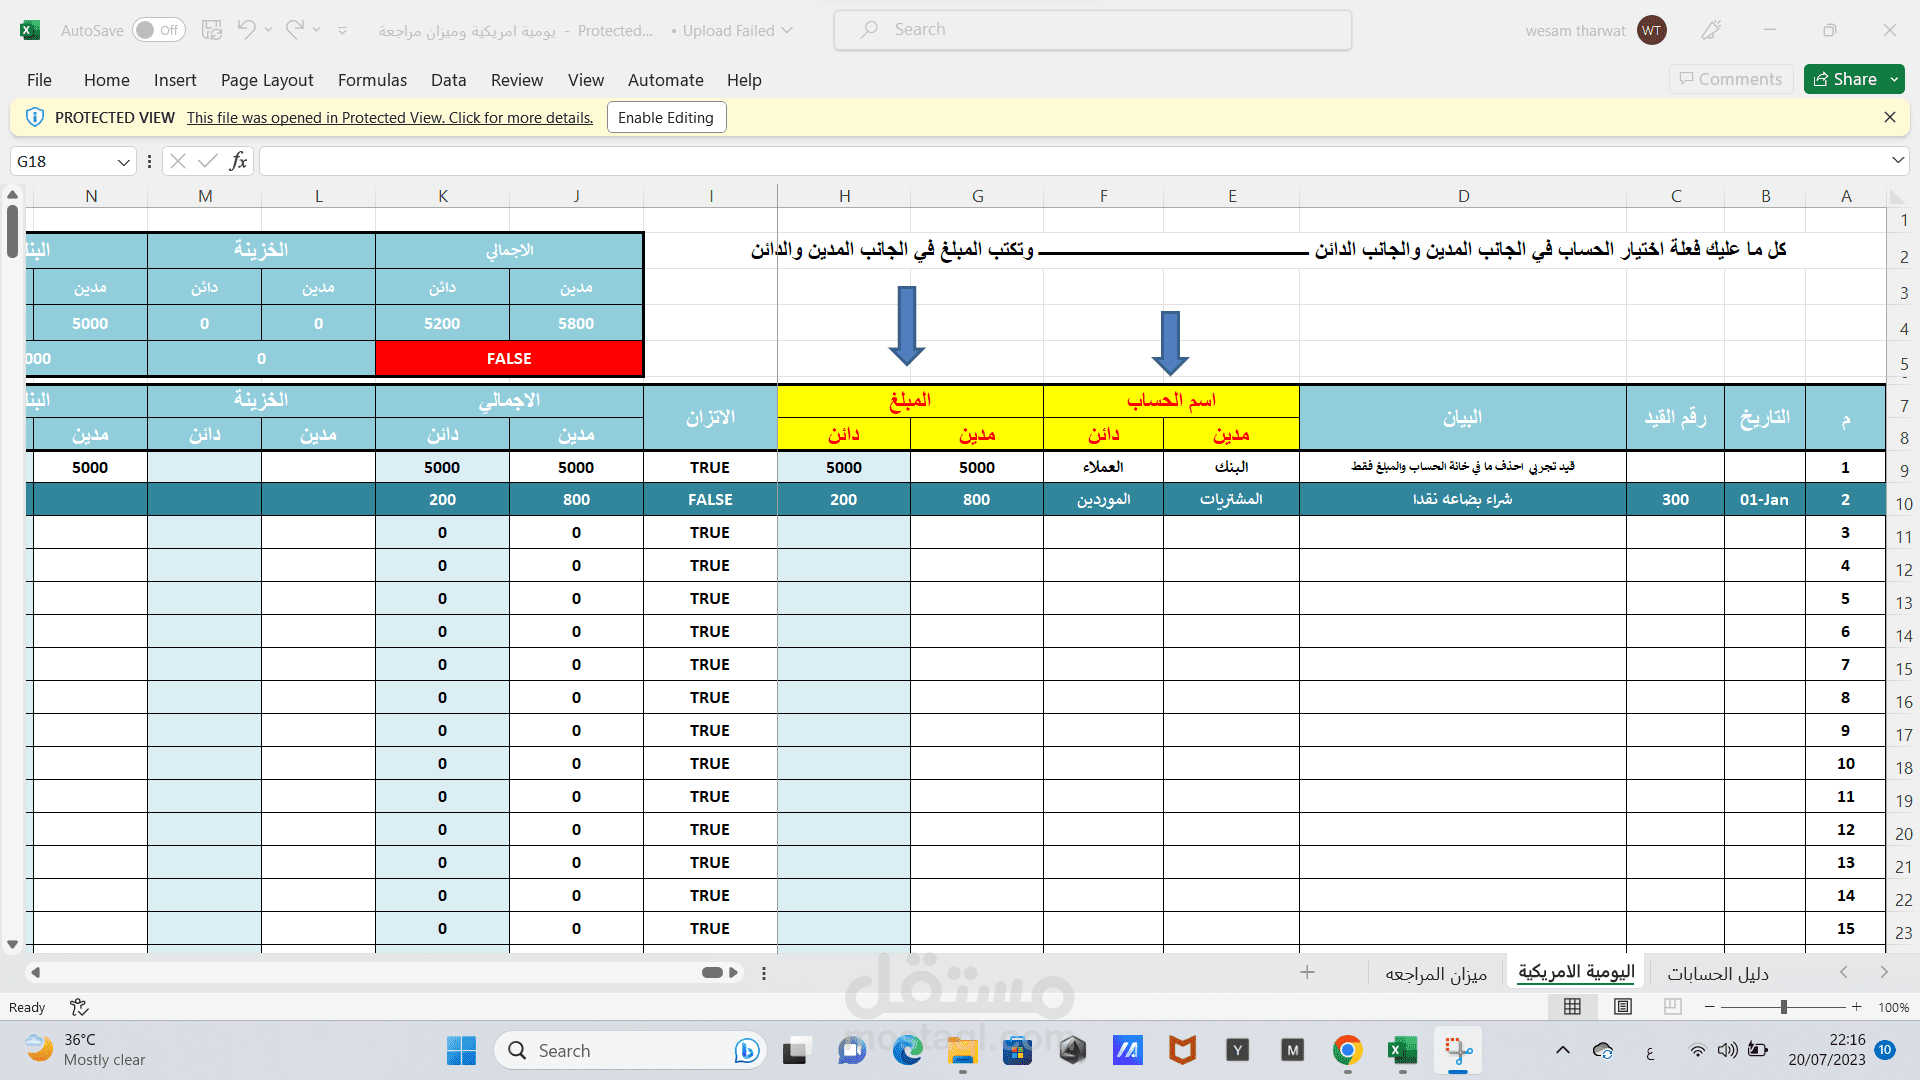This screenshot has height=1080, width=1920.
Task: Click the Undo arrow icon
Action: tap(246, 30)
